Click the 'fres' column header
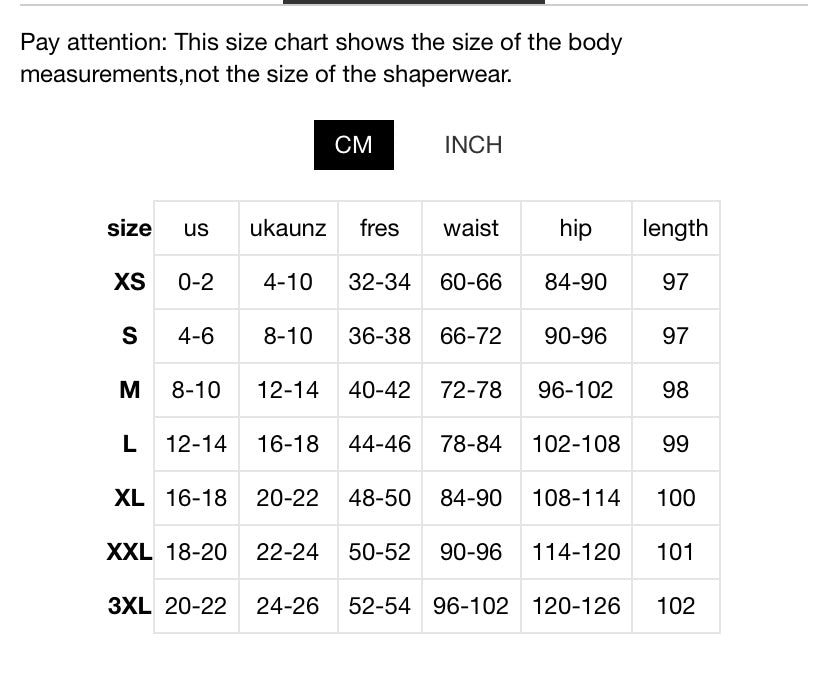 pyautogui.click(x=379, y=228)
